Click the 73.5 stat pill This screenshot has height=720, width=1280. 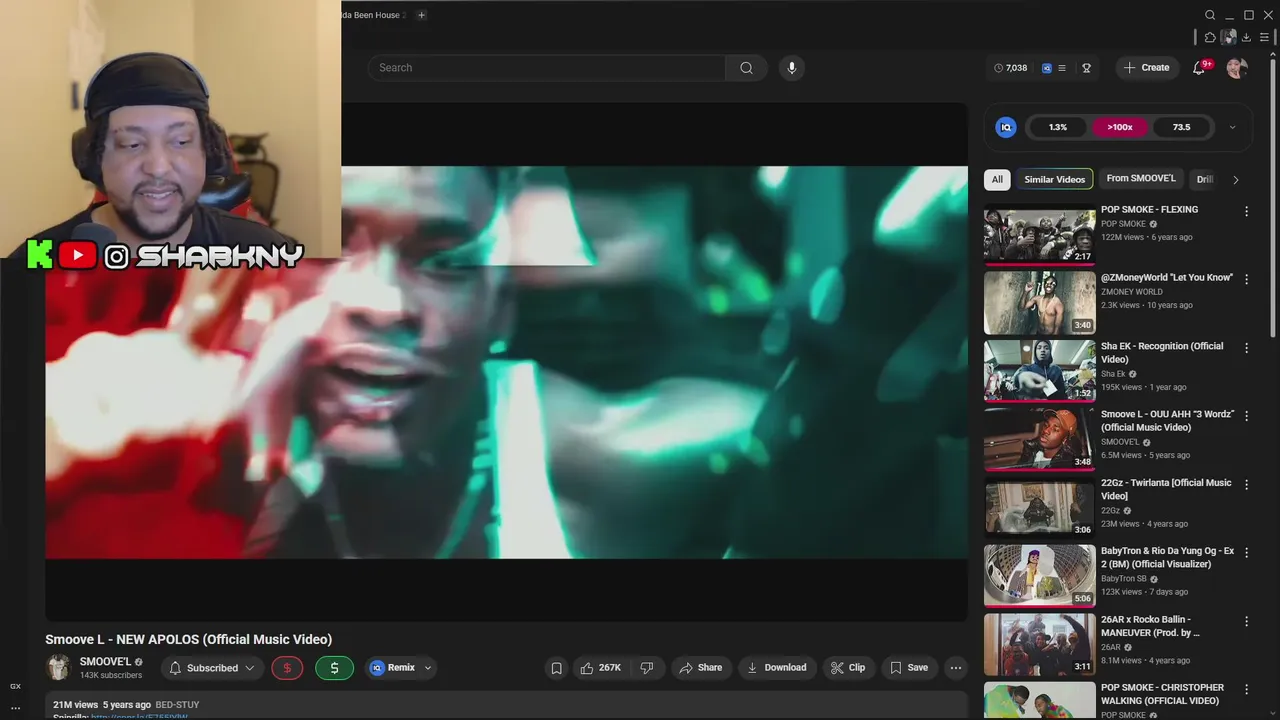(1182, 127)
